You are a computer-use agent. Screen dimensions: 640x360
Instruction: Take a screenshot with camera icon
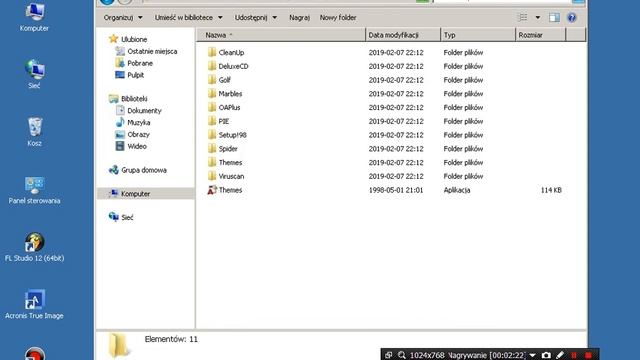546,355
